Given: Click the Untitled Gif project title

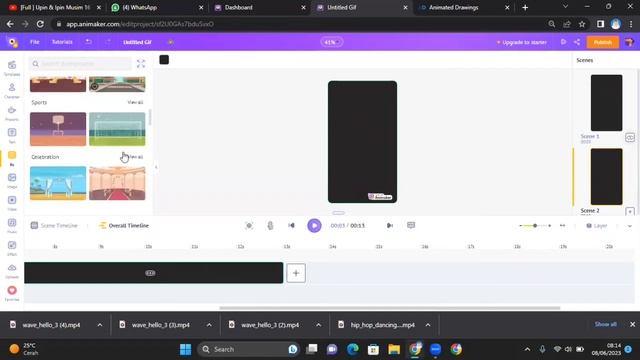Looking at the screenshot, I should click(x=137, y=42).
